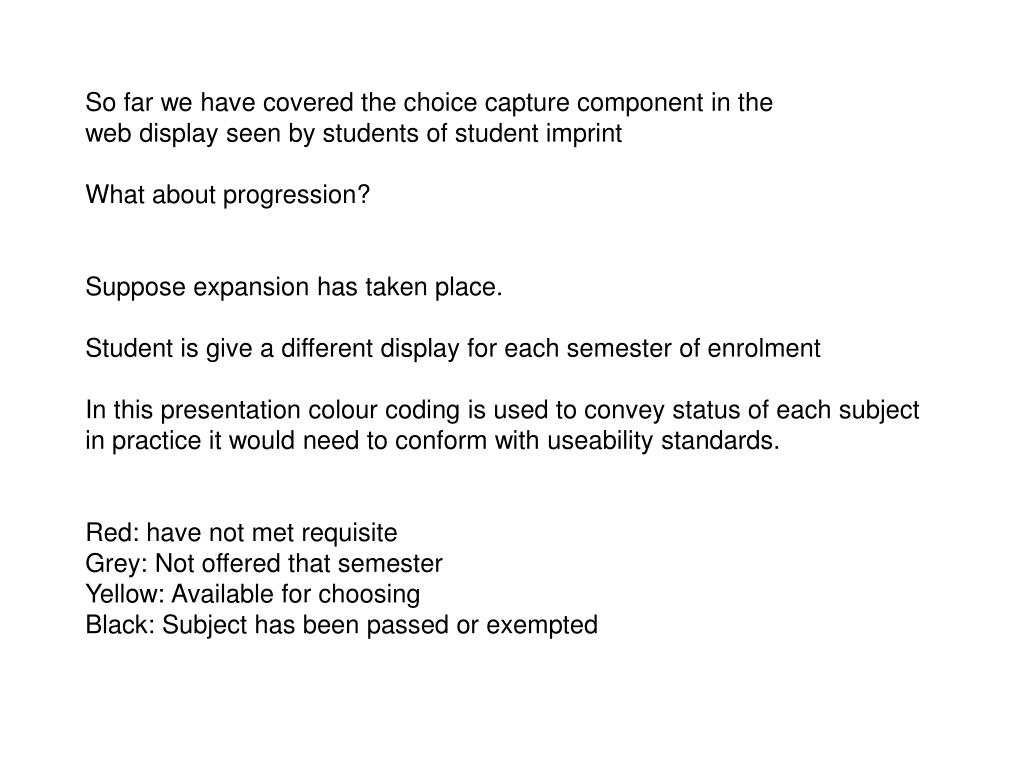The width and height of the screenshot is (1024, 768).
Task: Click the words 'useability standards.'
Action: coord(664,441)
